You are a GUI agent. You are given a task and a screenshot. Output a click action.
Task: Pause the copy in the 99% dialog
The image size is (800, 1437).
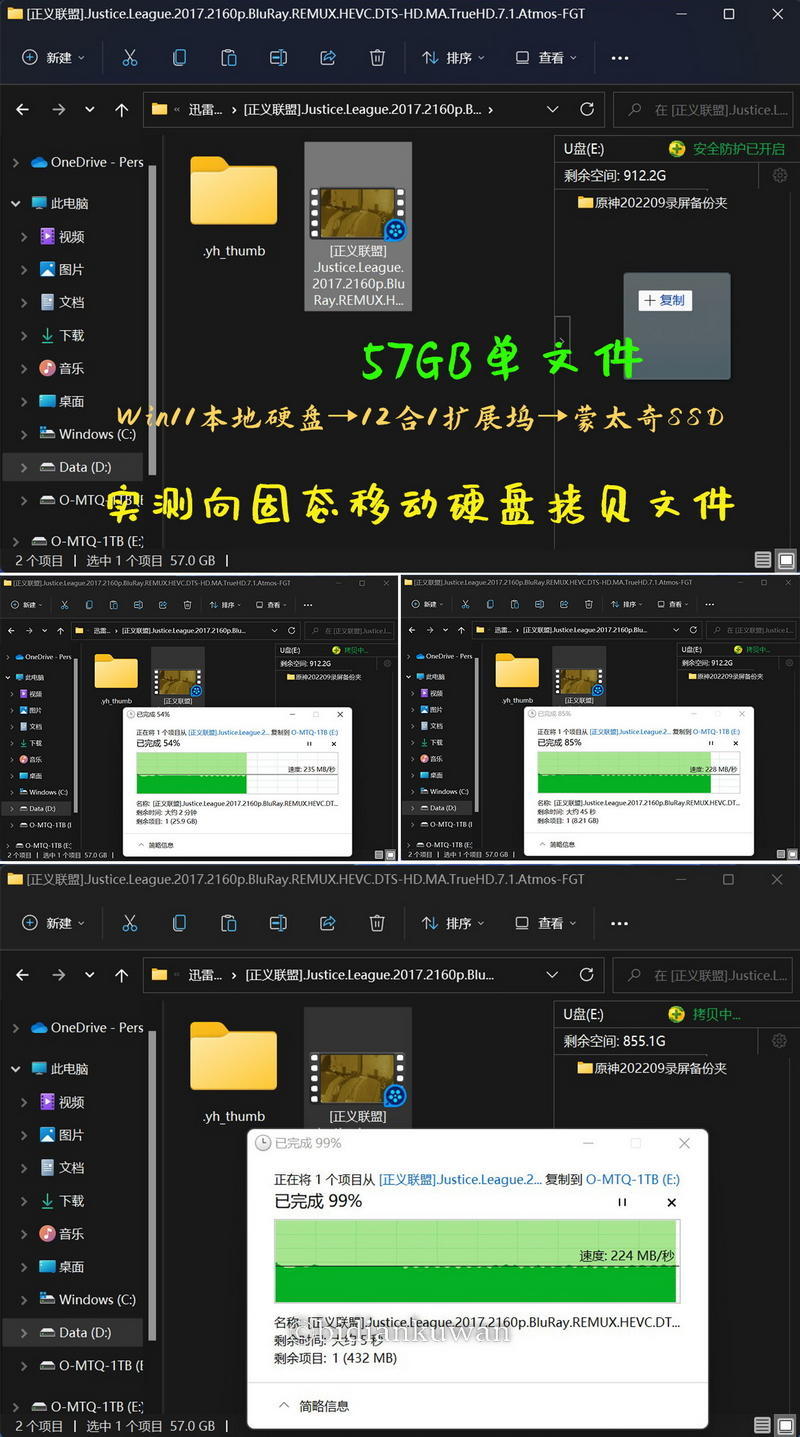coord(622,1202)
